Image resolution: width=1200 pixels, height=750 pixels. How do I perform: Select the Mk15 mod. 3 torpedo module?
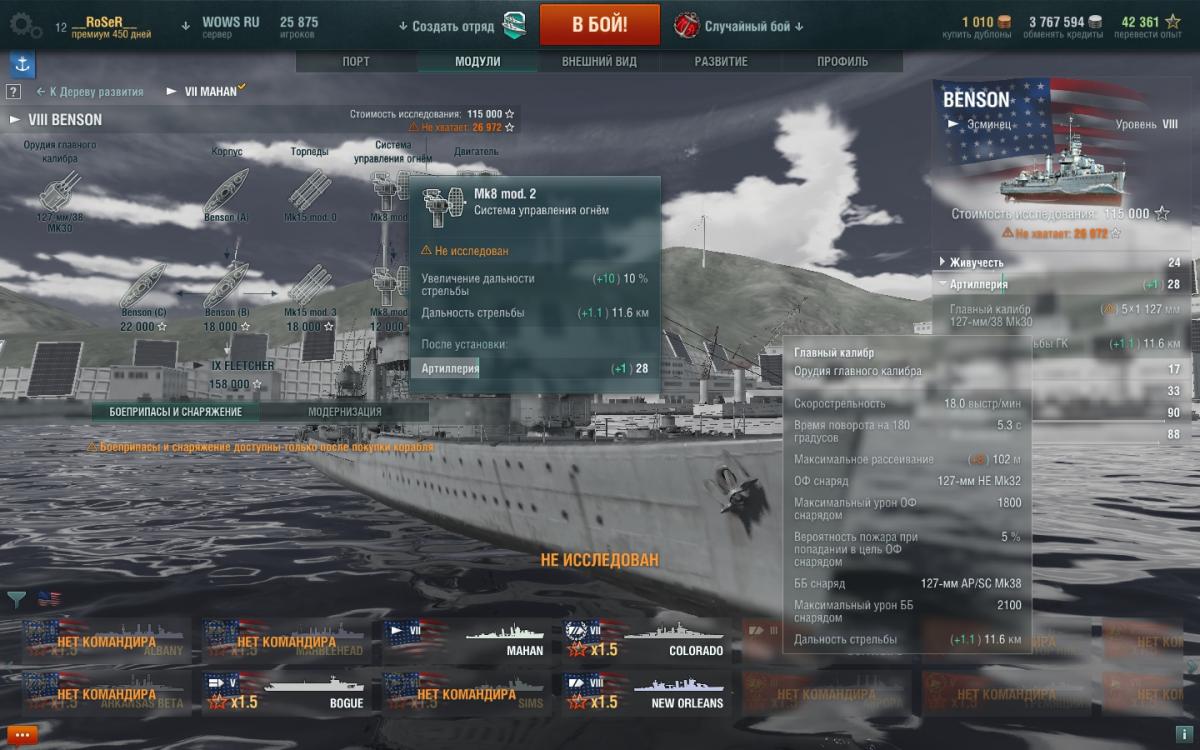(310, 284)
